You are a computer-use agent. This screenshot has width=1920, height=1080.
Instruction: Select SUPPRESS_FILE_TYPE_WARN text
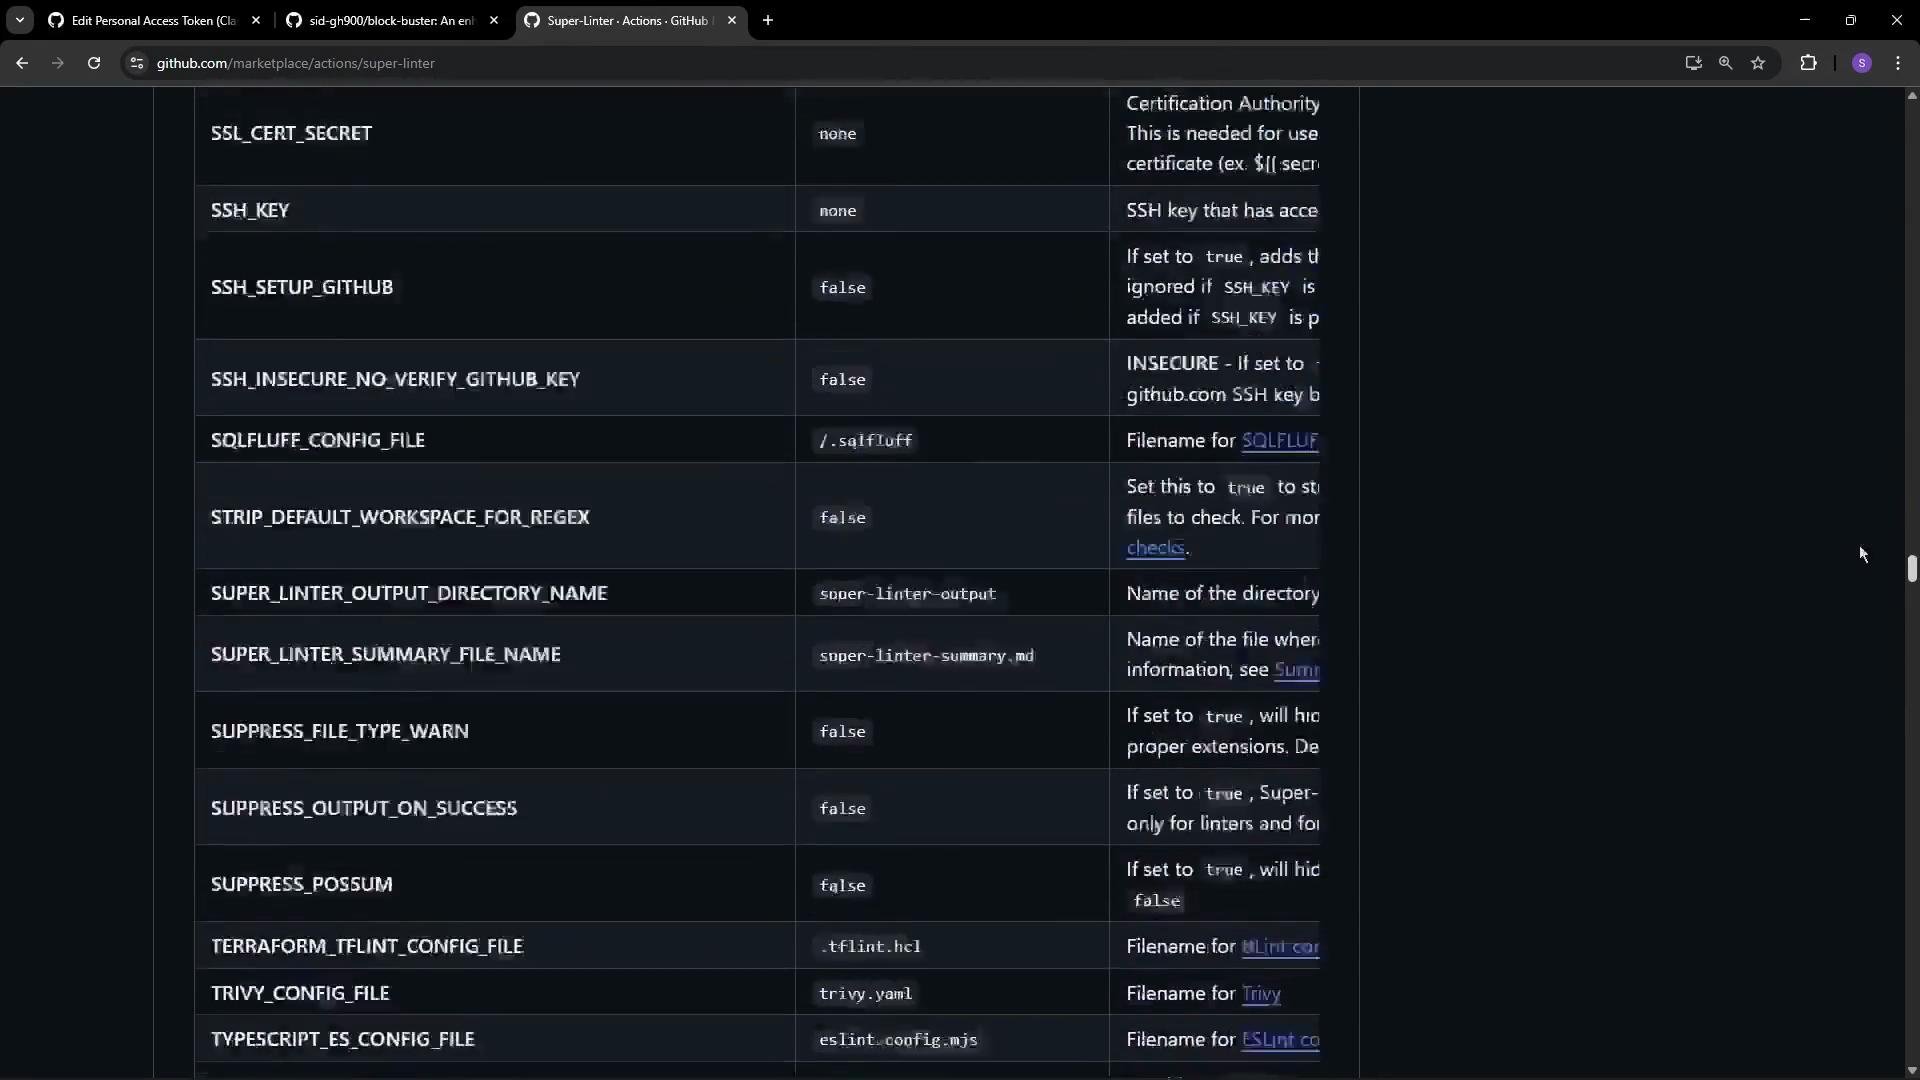pos(340,731)
